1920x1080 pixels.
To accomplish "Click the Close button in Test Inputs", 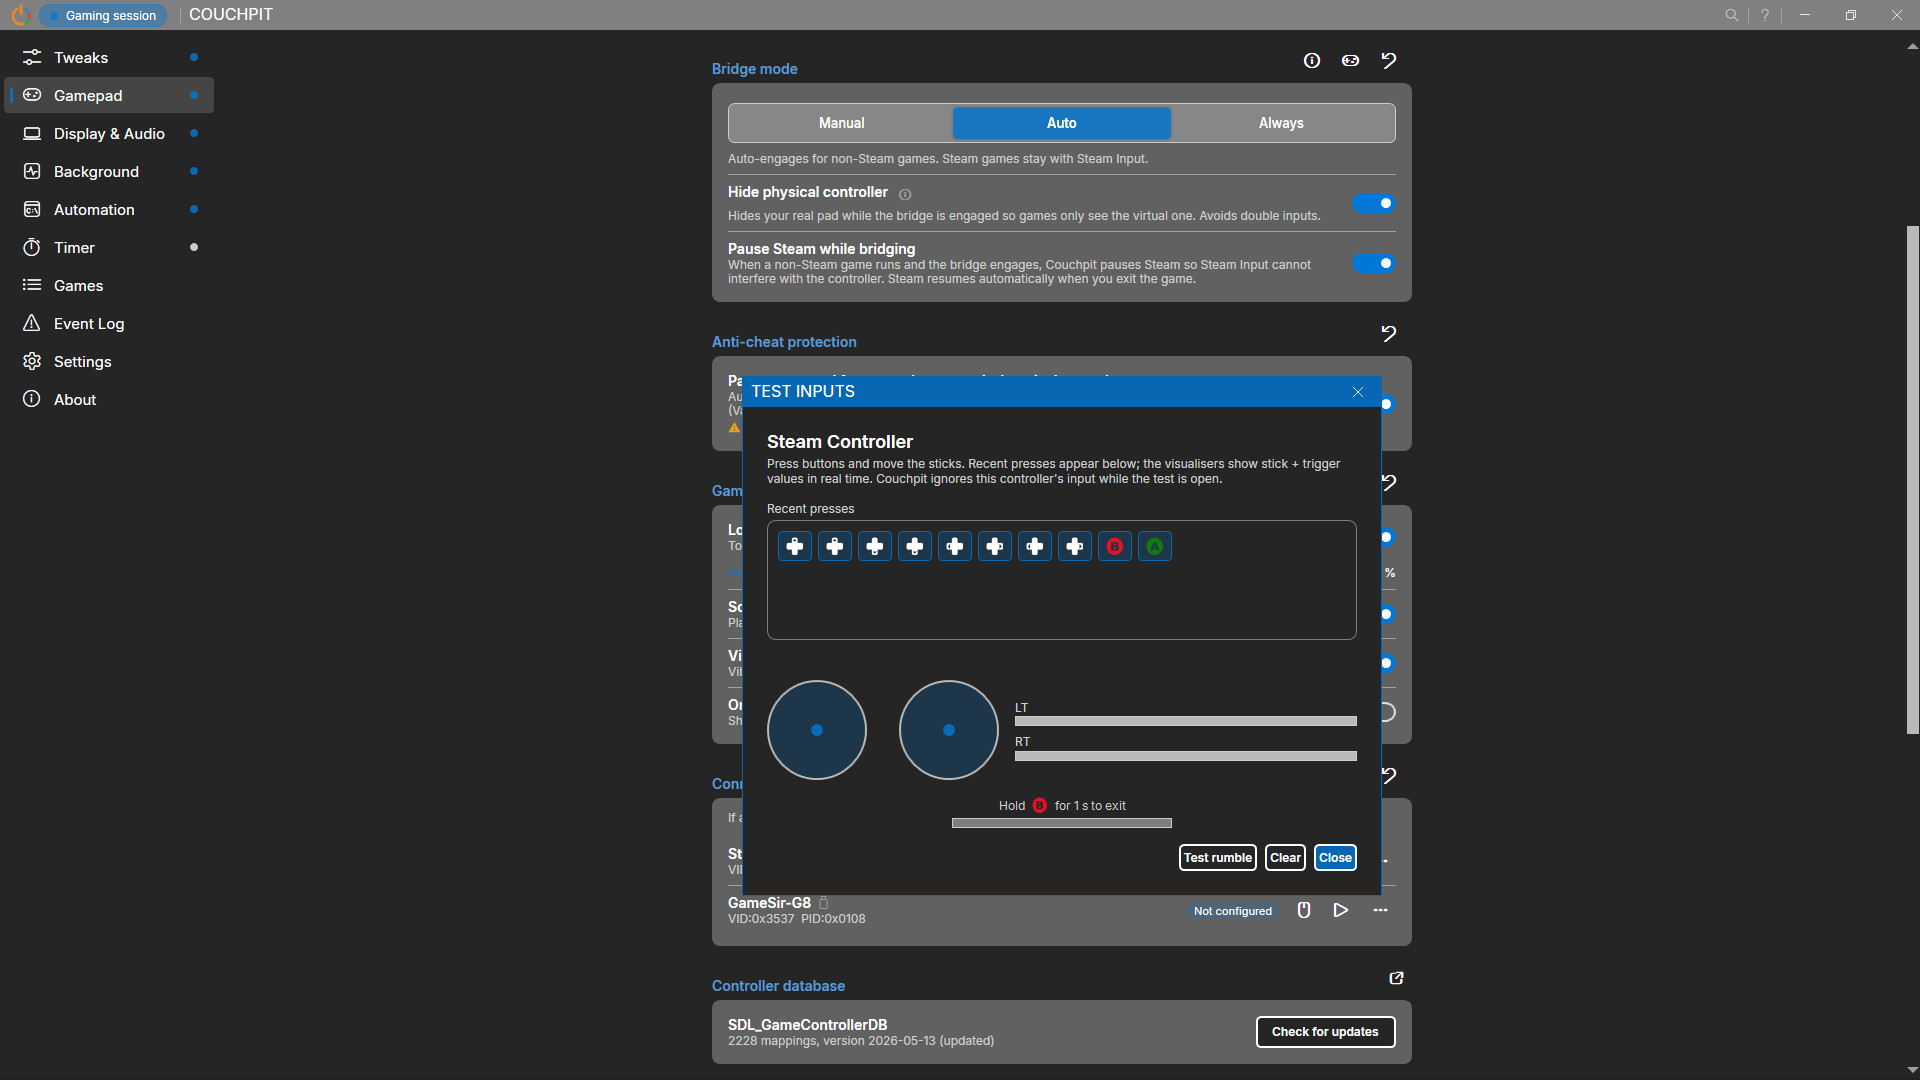I will tap(1335, 858).
